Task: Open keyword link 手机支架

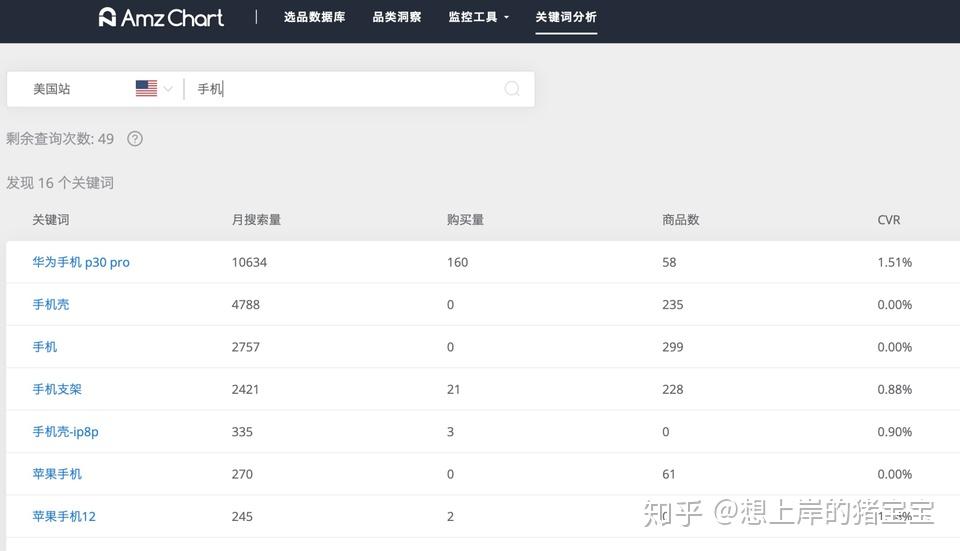Action: (x=57, y=389)
